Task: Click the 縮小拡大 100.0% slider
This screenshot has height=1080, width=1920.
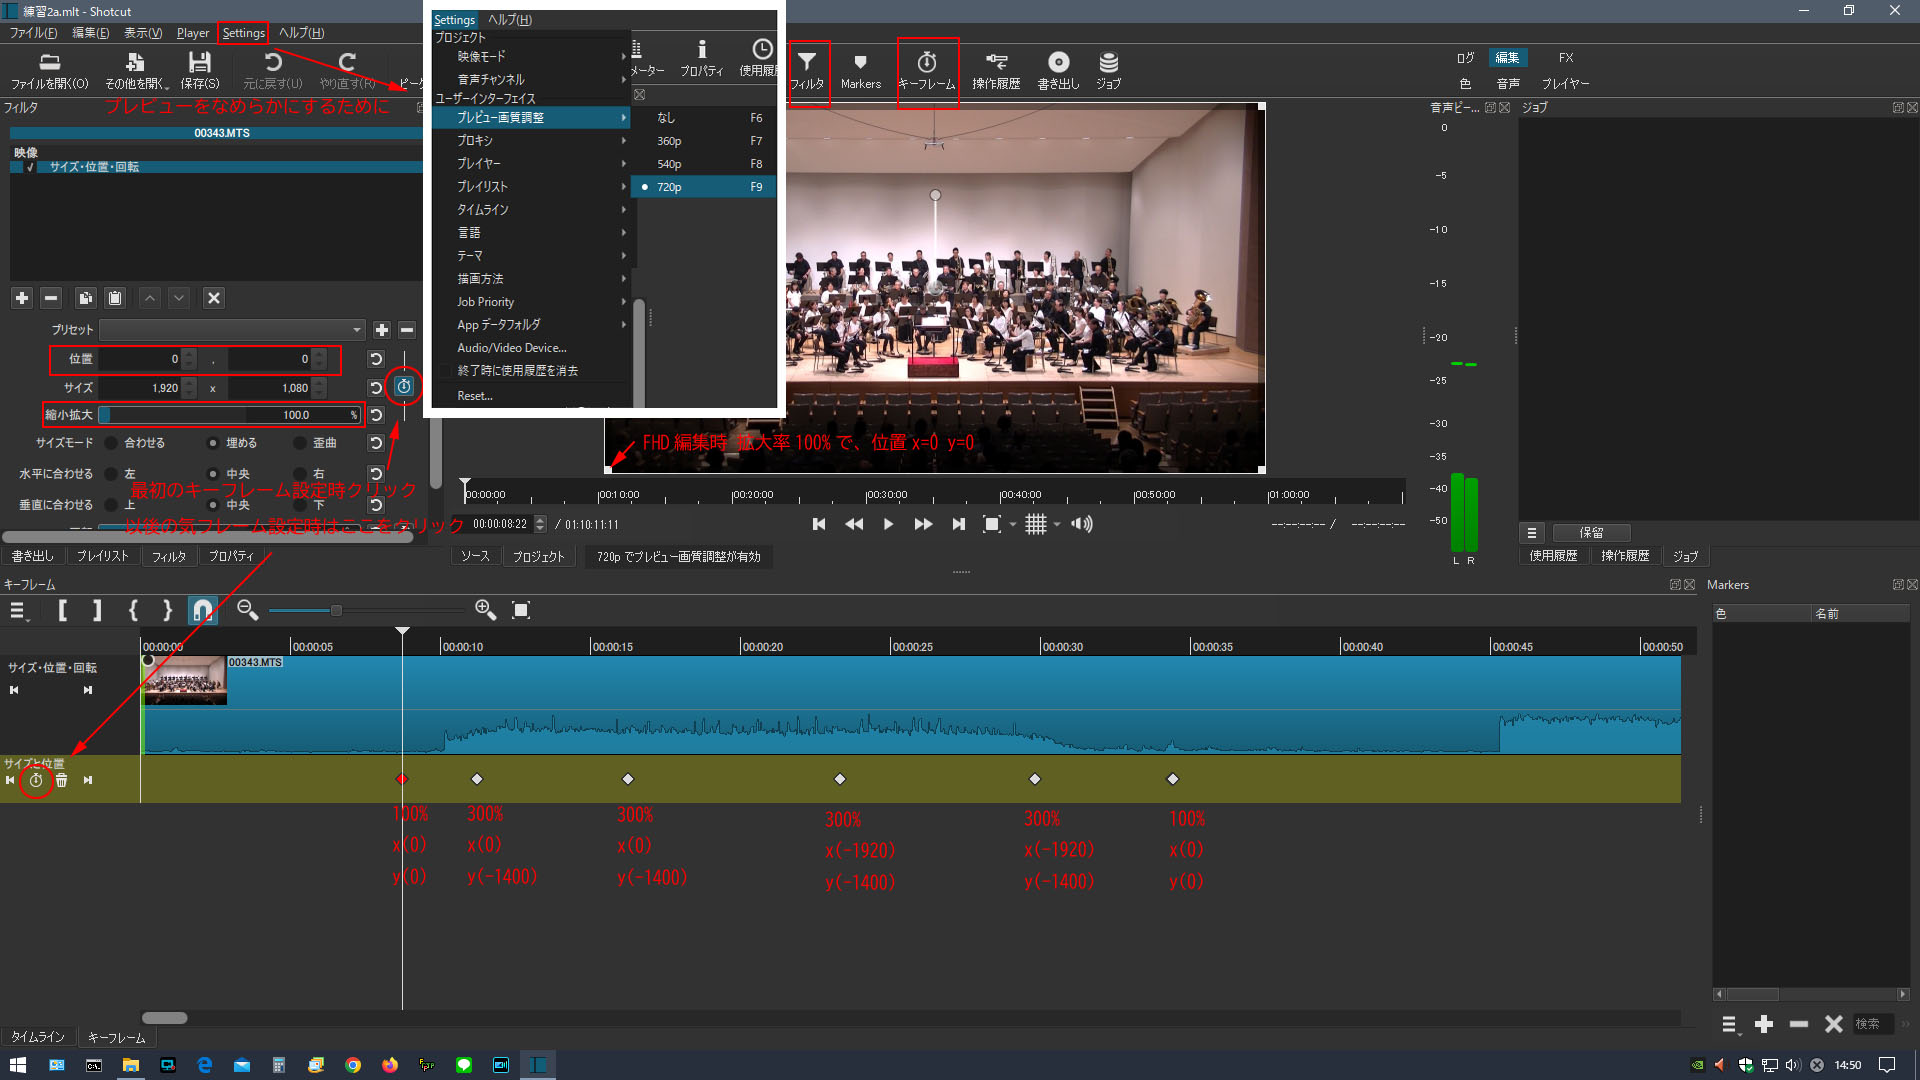Action: (x=230, y=415)
